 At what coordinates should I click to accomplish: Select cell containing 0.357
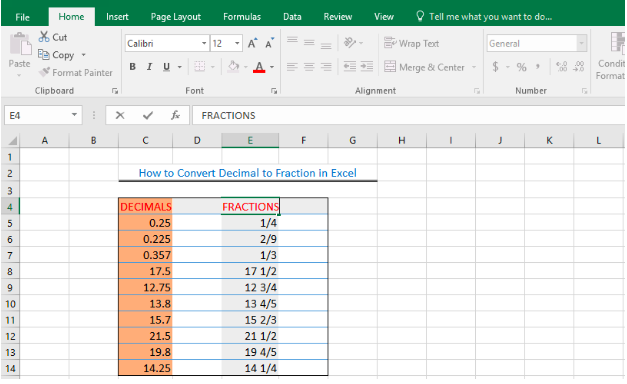(x=146, y=255)
